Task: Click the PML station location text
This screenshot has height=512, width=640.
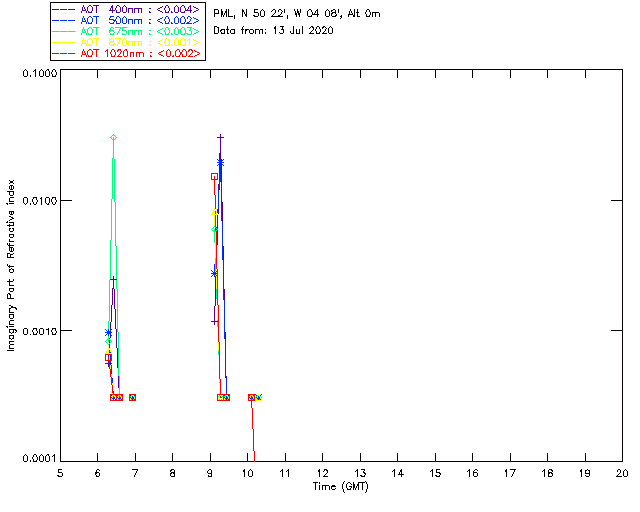Action: (297, 14)
